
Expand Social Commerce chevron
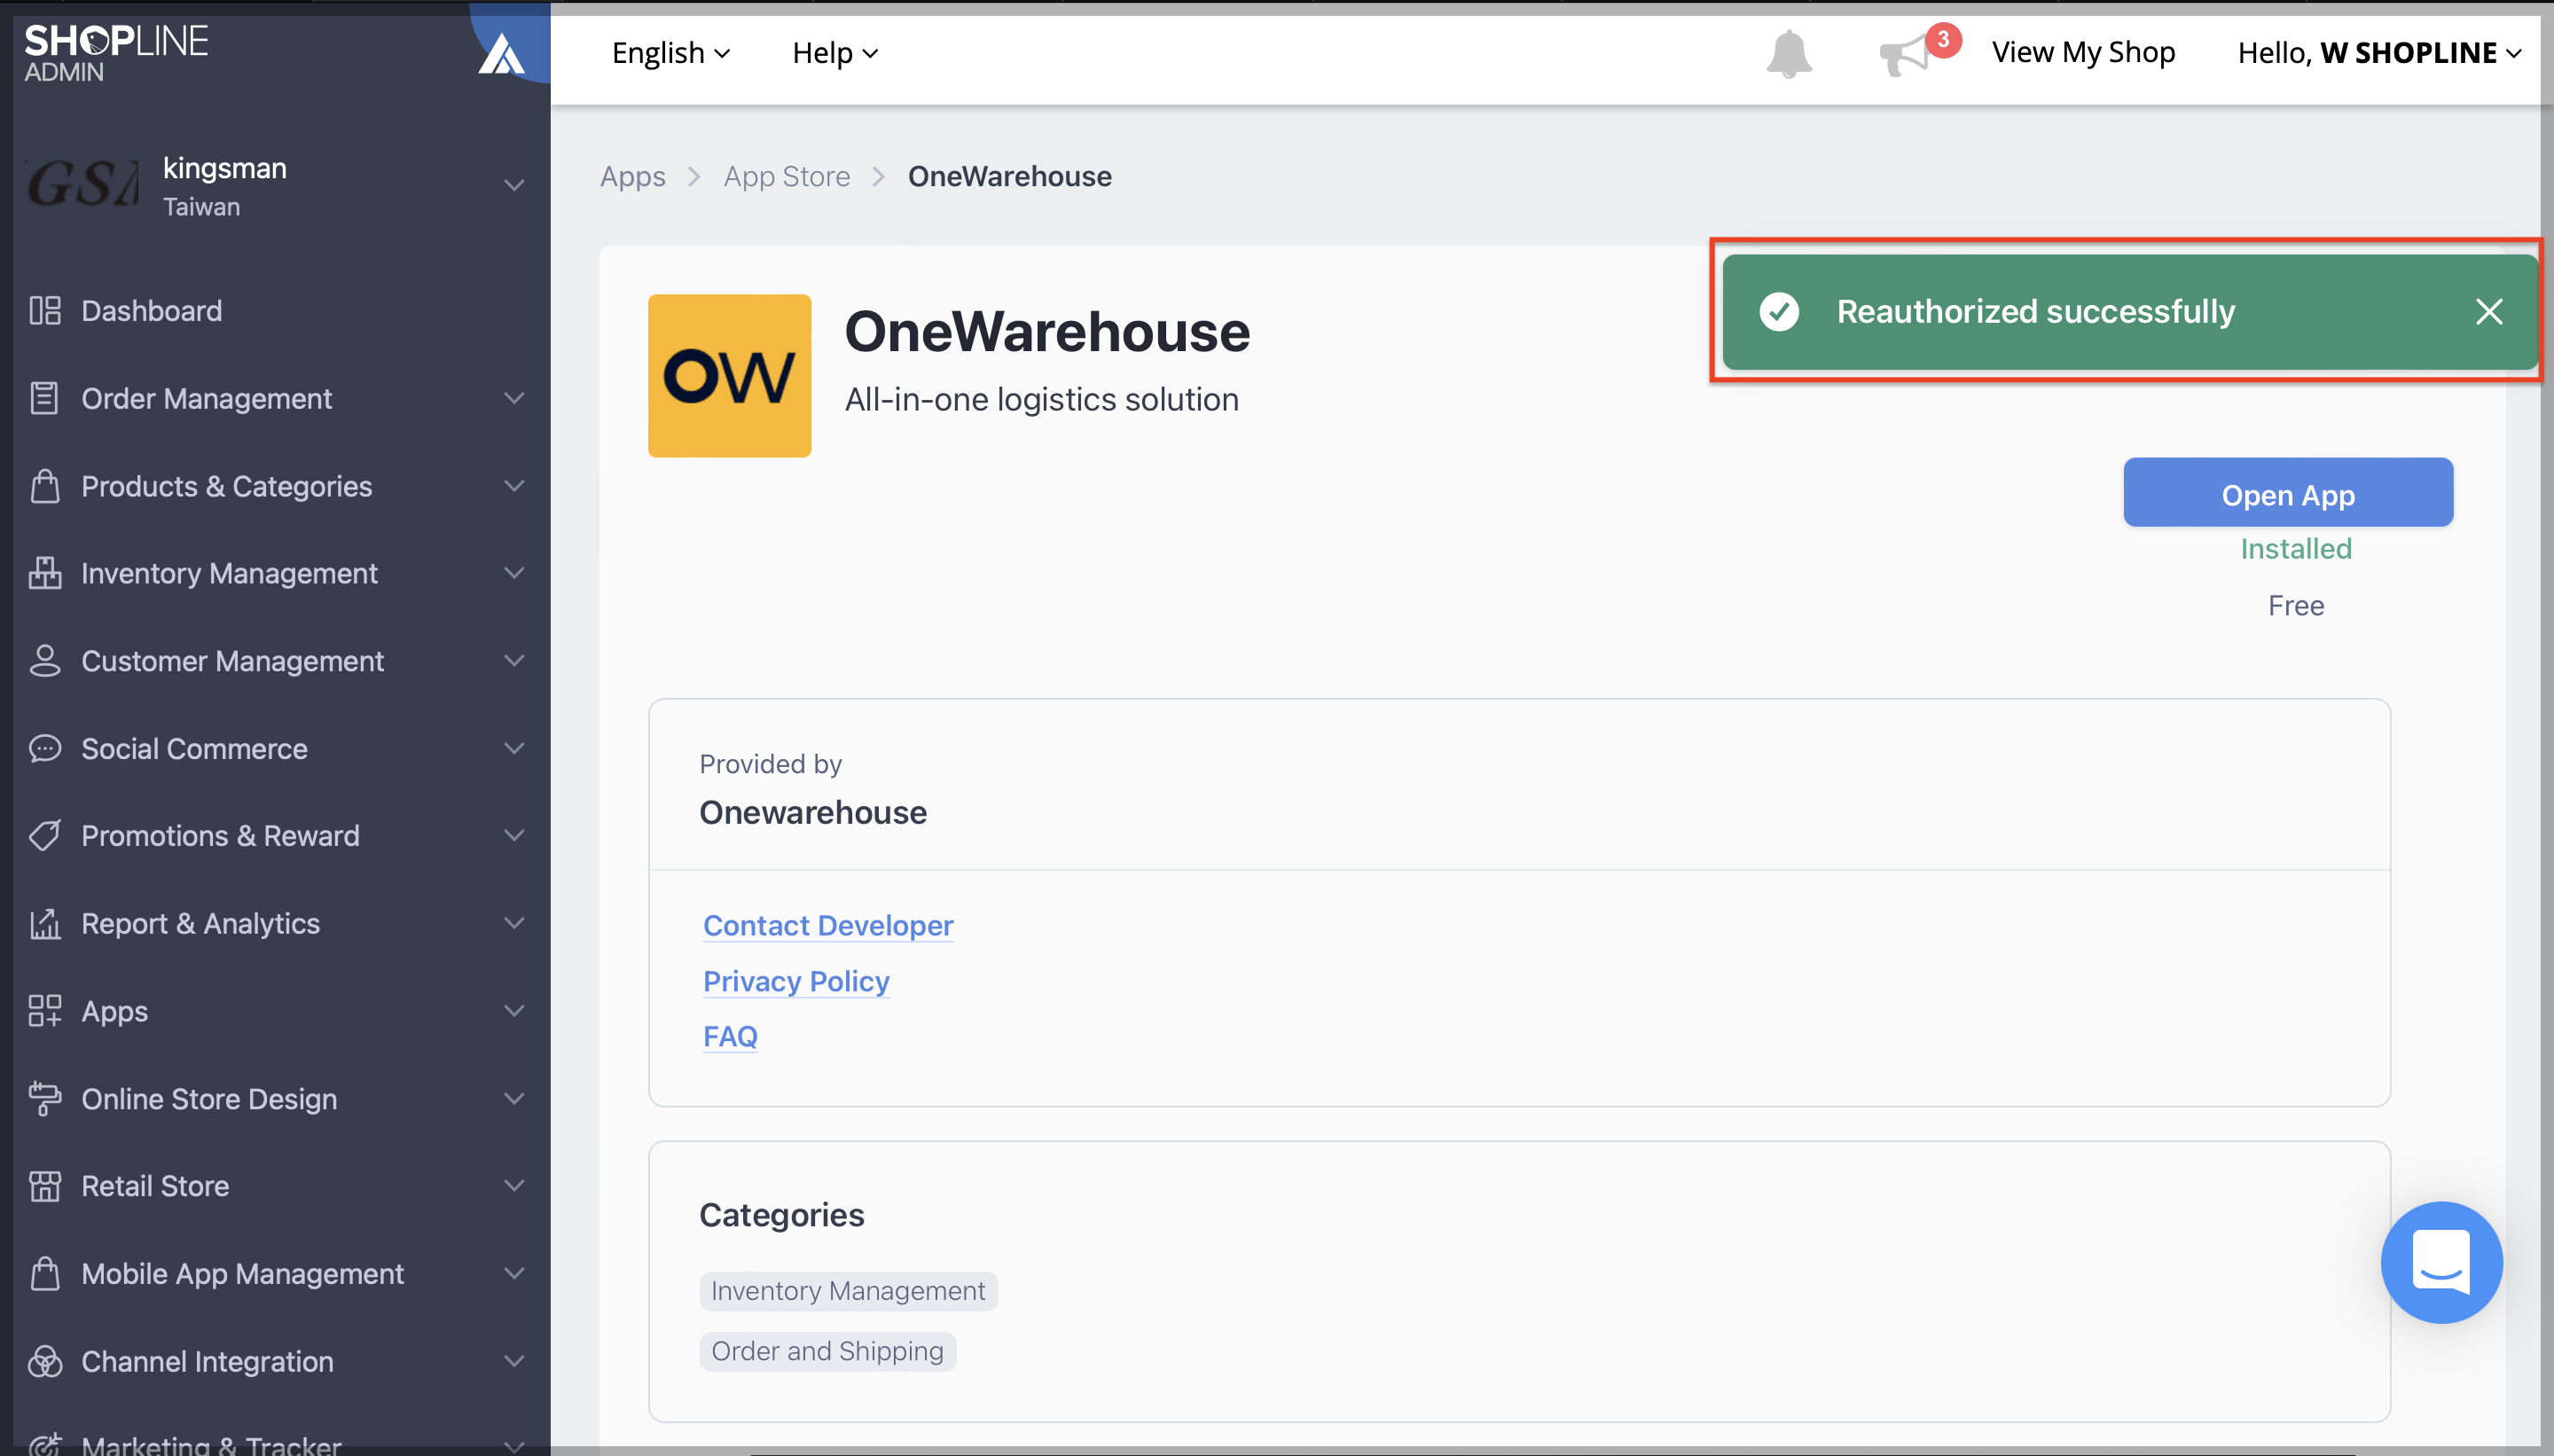point(514,748)
